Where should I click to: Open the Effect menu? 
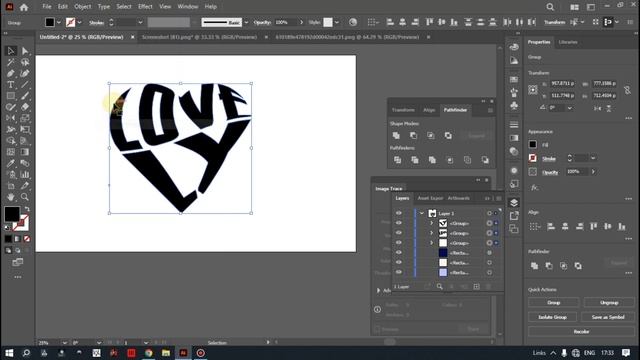pos(145,7)
